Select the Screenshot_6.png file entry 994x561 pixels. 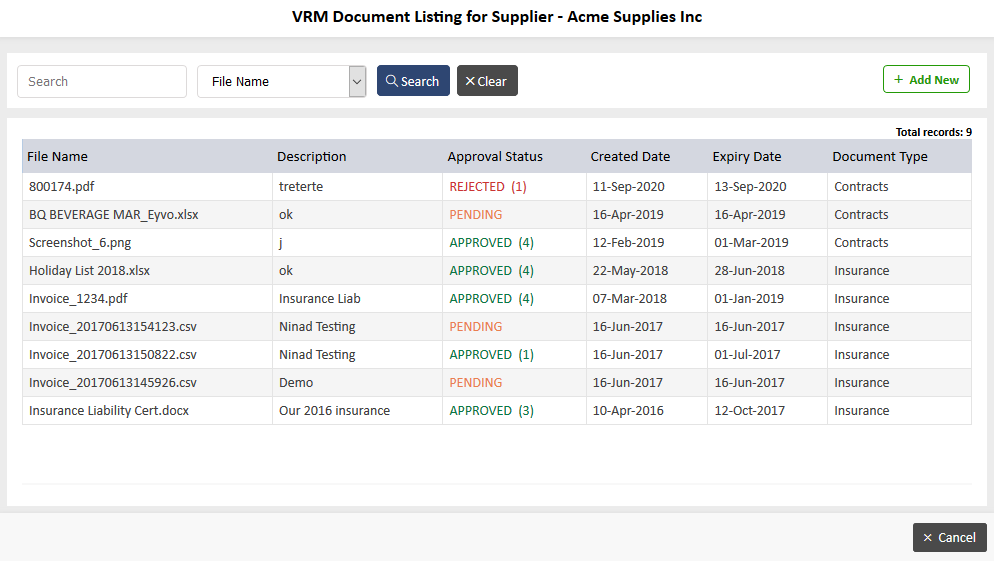coord(80,243)
